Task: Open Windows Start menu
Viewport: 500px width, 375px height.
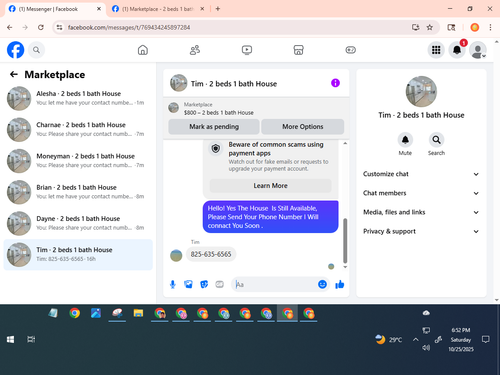Action: (10, 339)
